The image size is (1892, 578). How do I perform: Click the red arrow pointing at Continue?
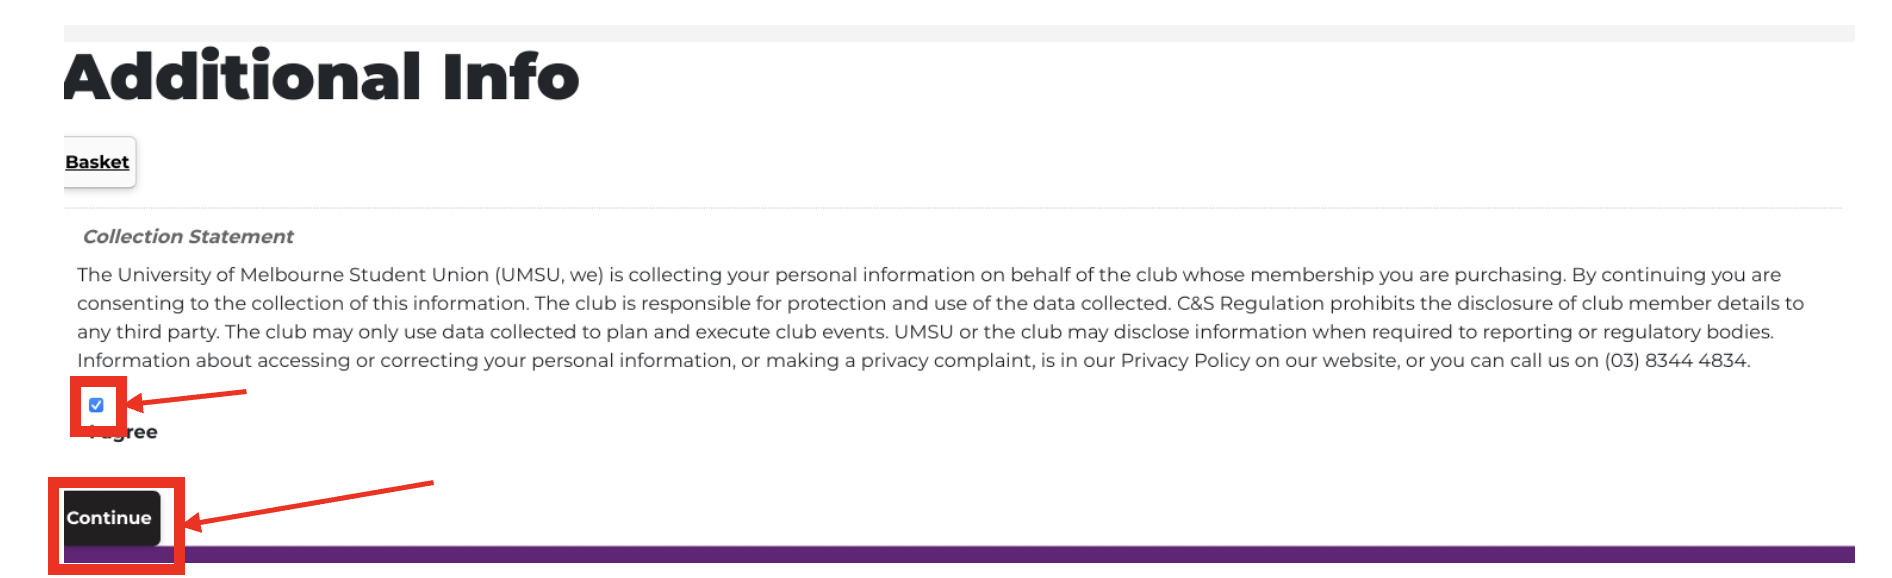coord(308,504)
